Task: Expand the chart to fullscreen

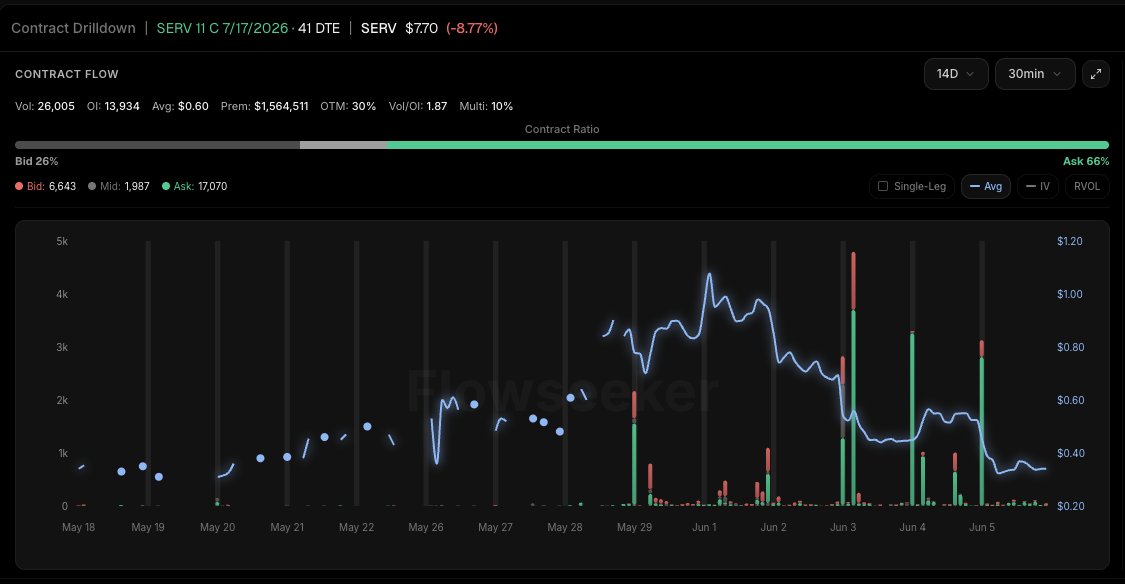Action: pyautogui.click(x=1096, y=74)
